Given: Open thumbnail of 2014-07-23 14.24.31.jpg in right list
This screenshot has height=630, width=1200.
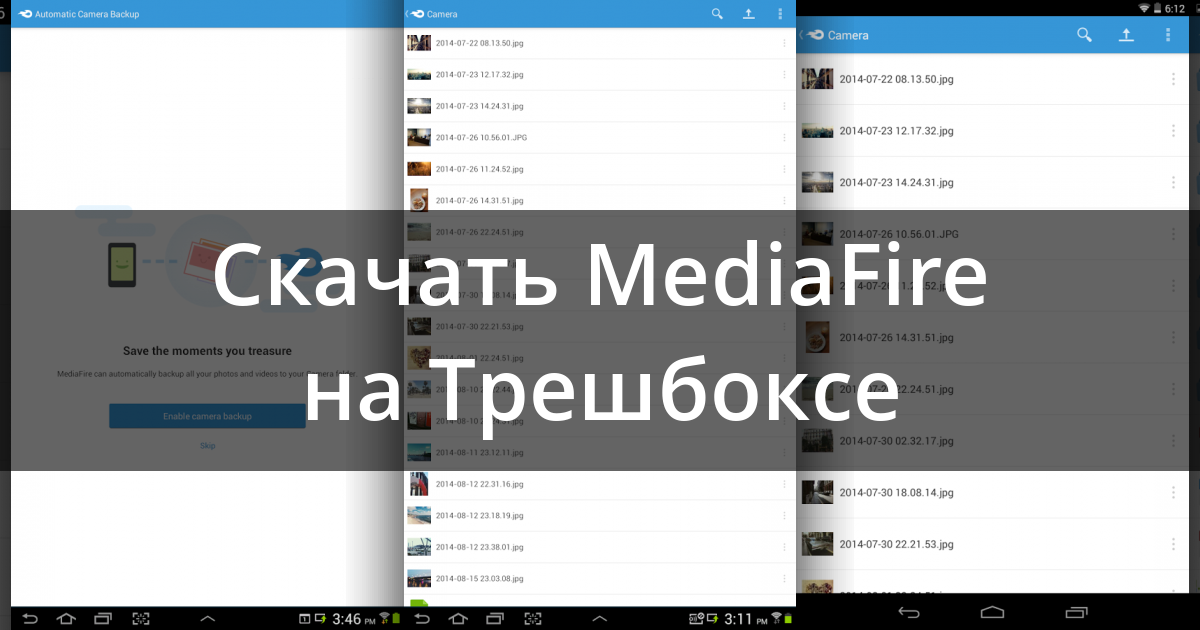Looking at the screenshot, I should point(817,183).
